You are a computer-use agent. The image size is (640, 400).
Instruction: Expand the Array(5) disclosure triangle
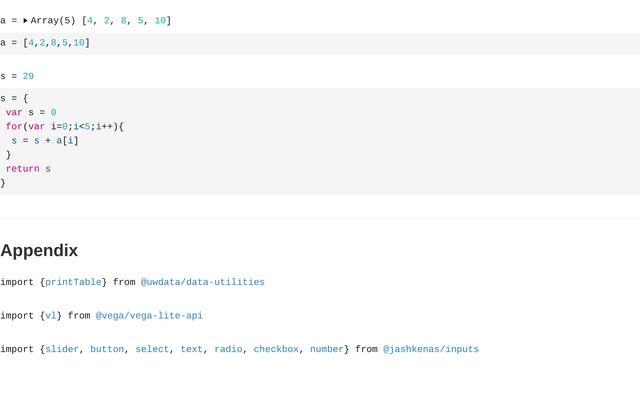pos(26,21)
